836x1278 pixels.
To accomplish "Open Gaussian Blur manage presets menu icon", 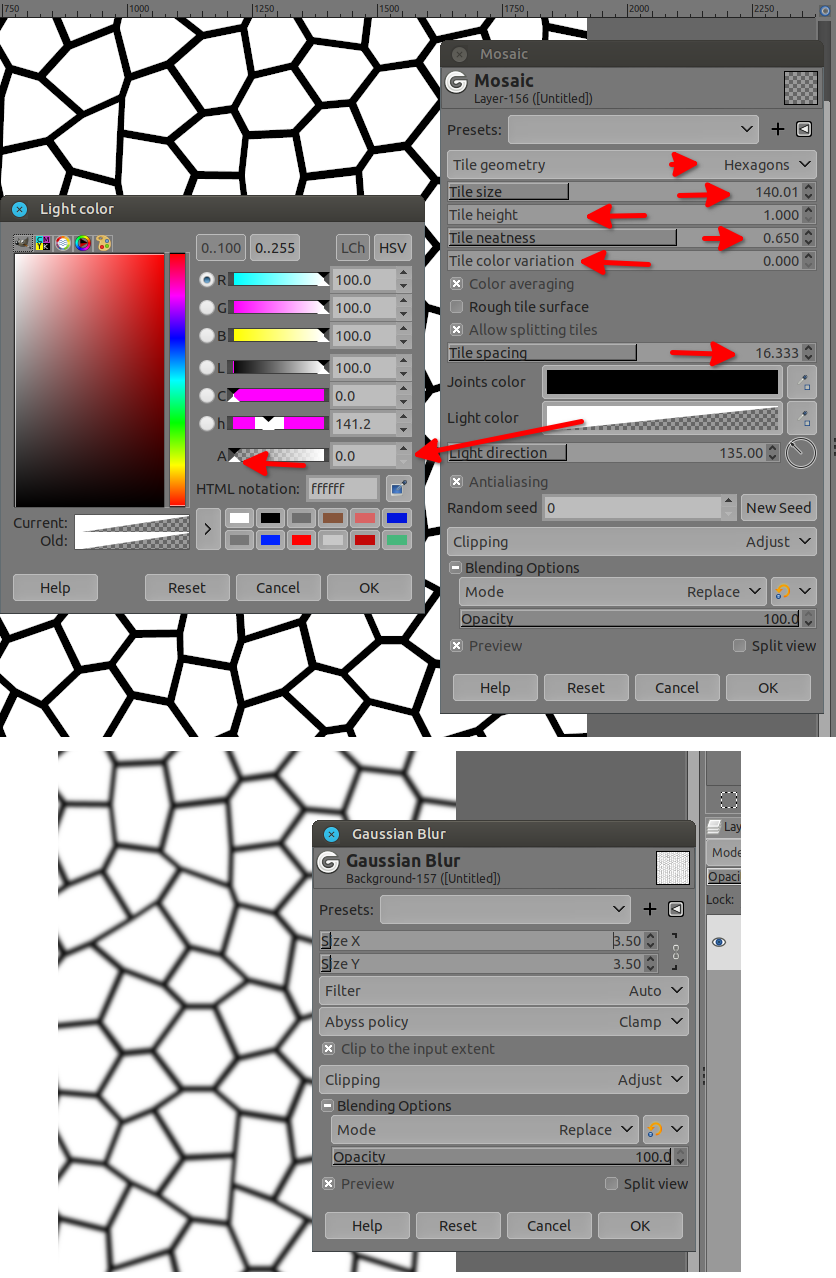I will click(x=675, y=909).
